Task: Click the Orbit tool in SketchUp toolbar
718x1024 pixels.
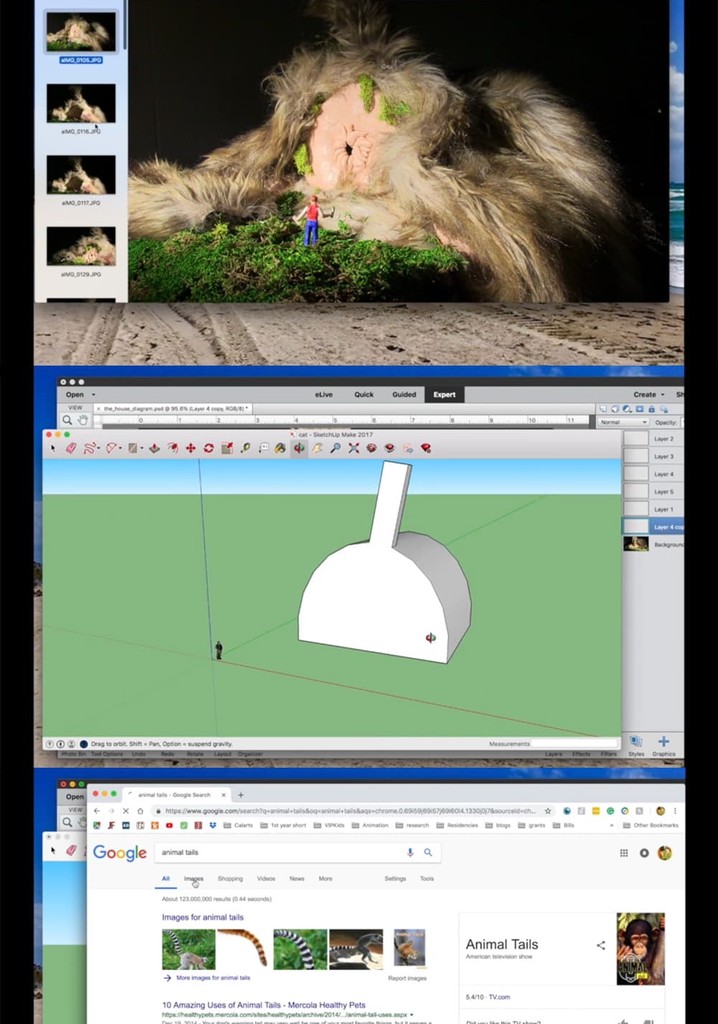Action: [299, 448]
